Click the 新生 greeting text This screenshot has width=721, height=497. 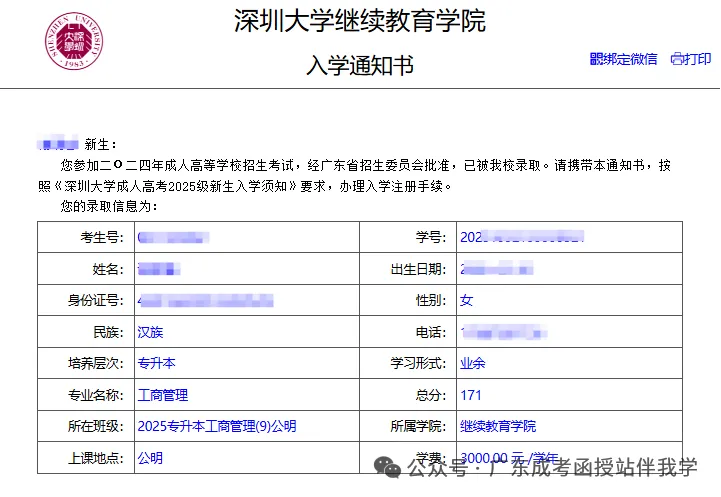[x=100, y=144]
